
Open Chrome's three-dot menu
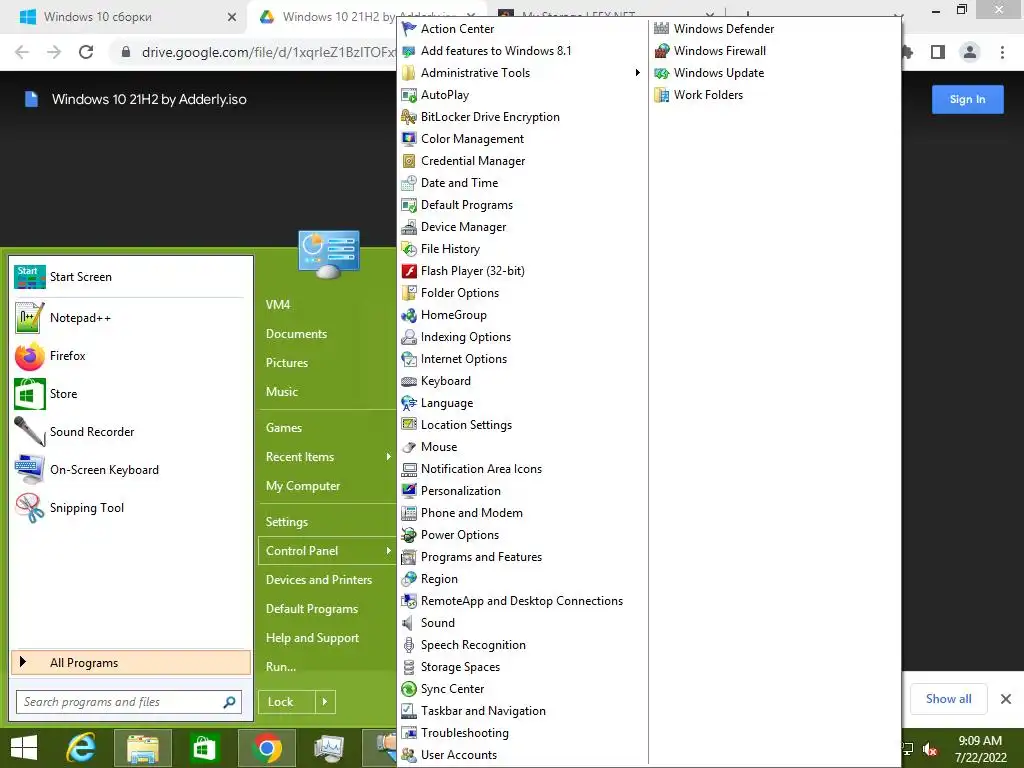point(1002,52)
